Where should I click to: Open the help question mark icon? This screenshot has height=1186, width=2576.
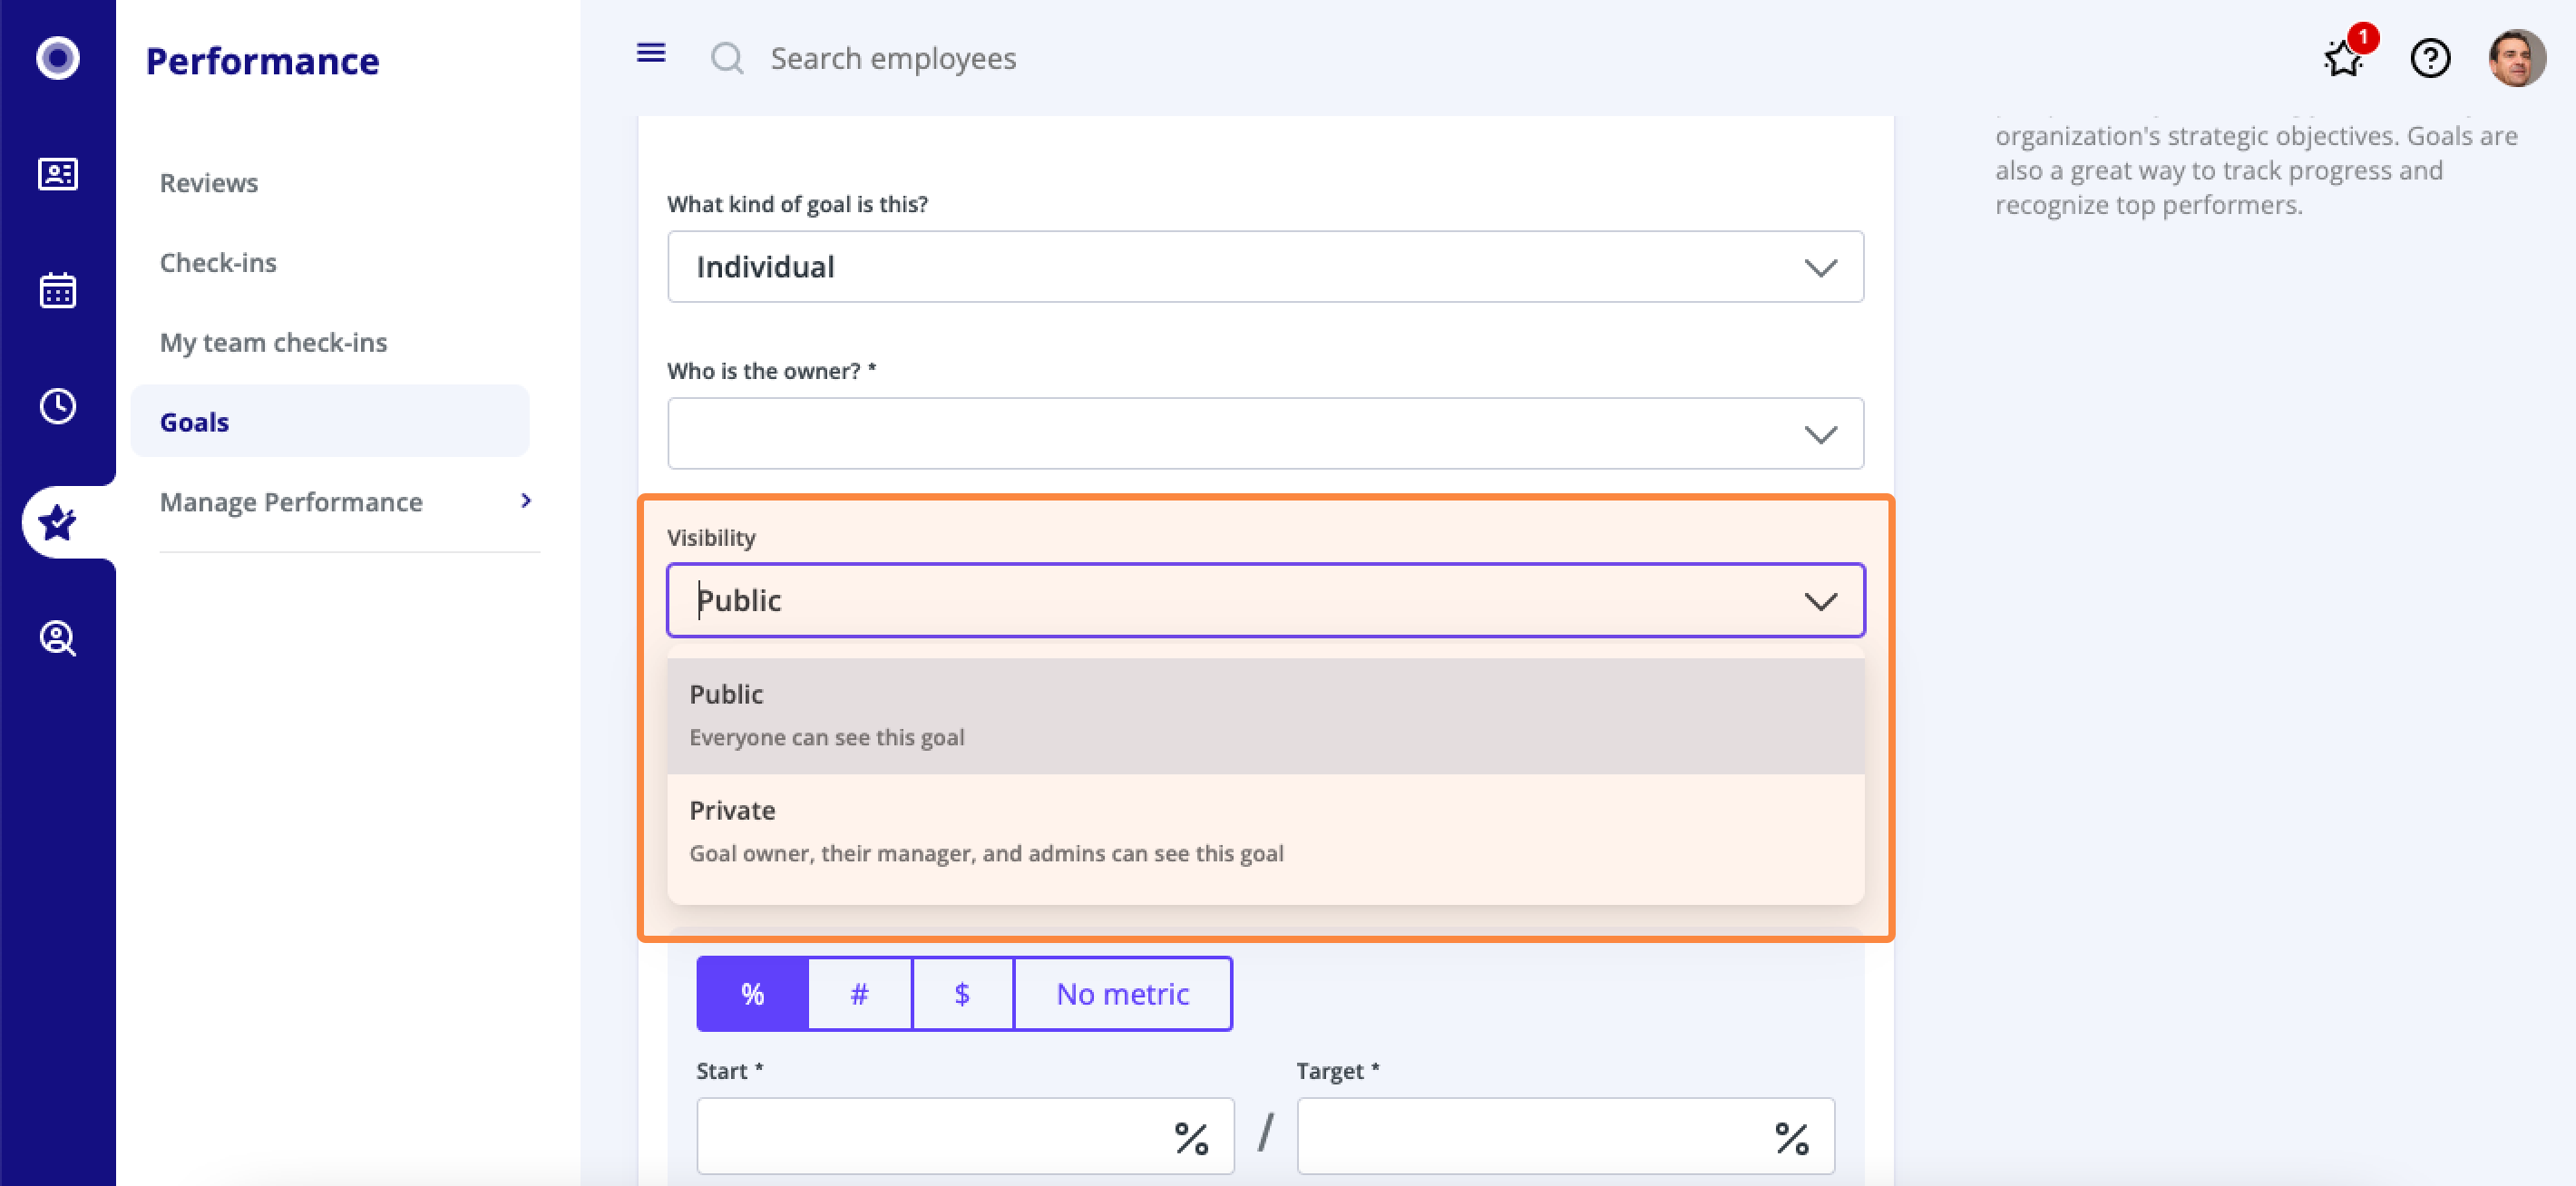(x=2430, y=58)
